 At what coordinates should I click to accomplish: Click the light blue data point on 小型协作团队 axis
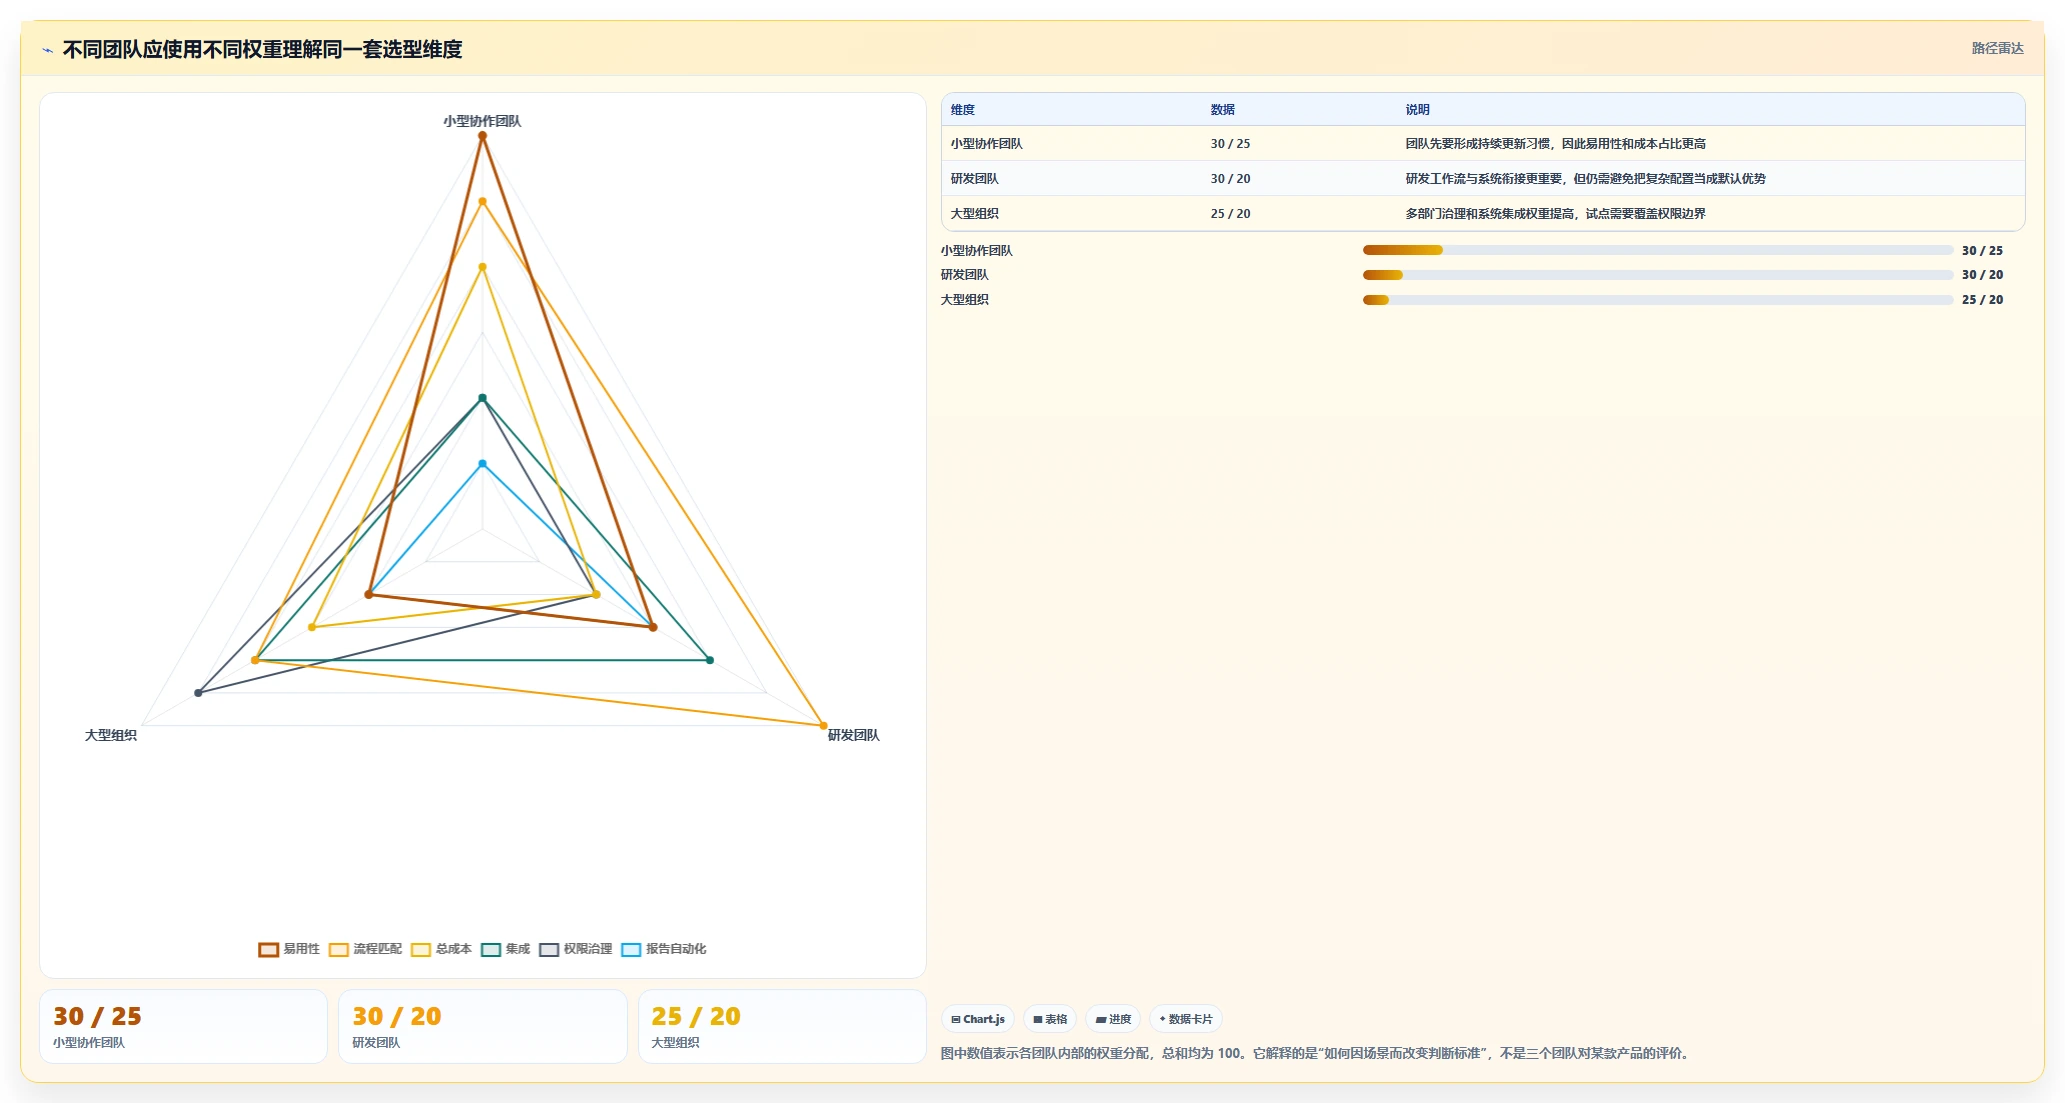point(482,464)
